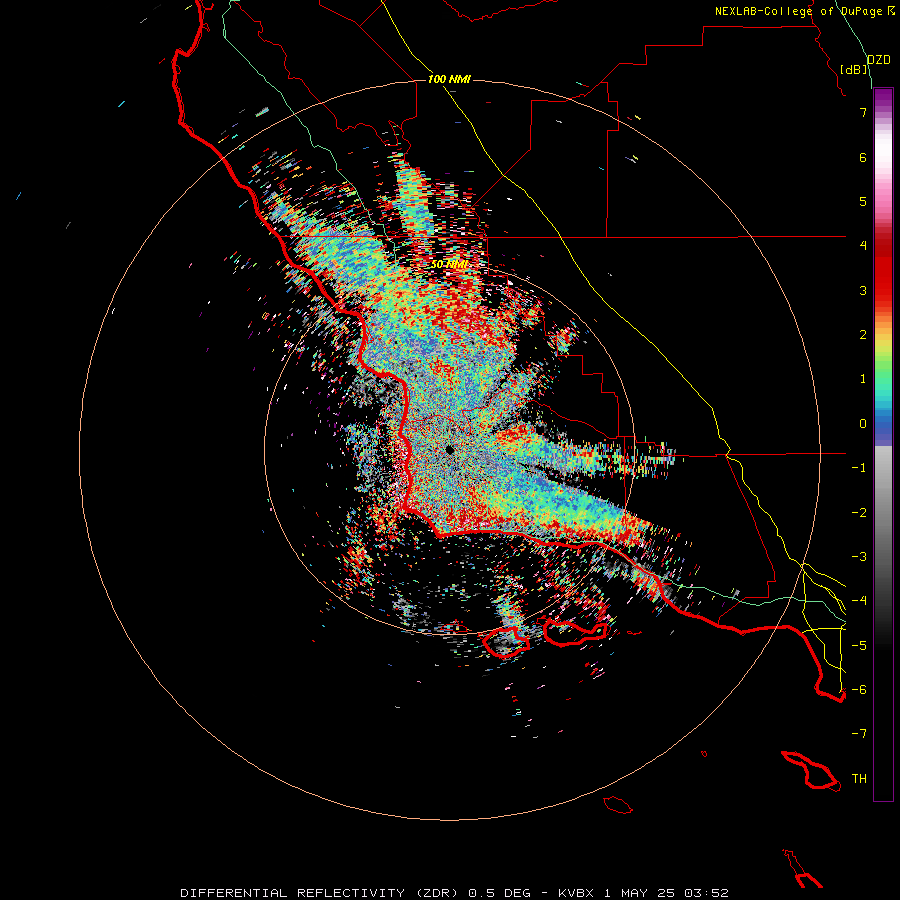900x900 pixels.
Task: Click the TH threshold label in legend
Action: (859, 779)
